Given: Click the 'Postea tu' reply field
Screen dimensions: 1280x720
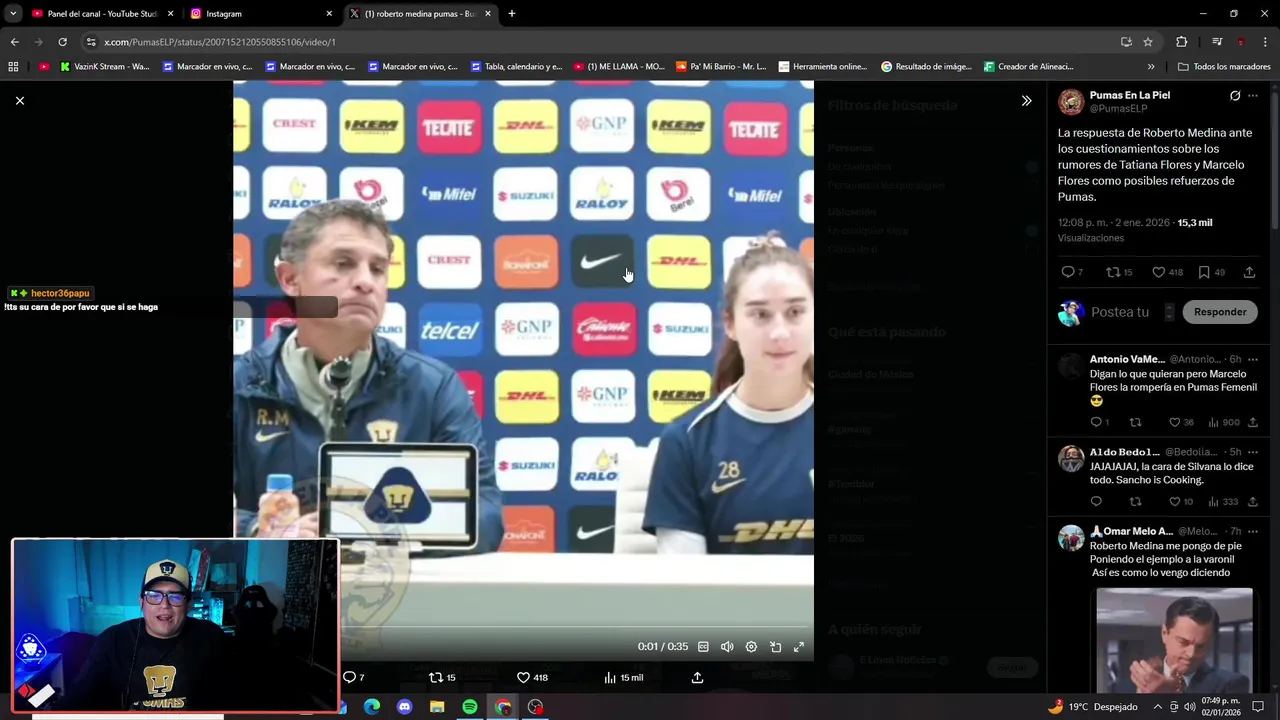Looking at the screenshot, I should (1120, 312).
